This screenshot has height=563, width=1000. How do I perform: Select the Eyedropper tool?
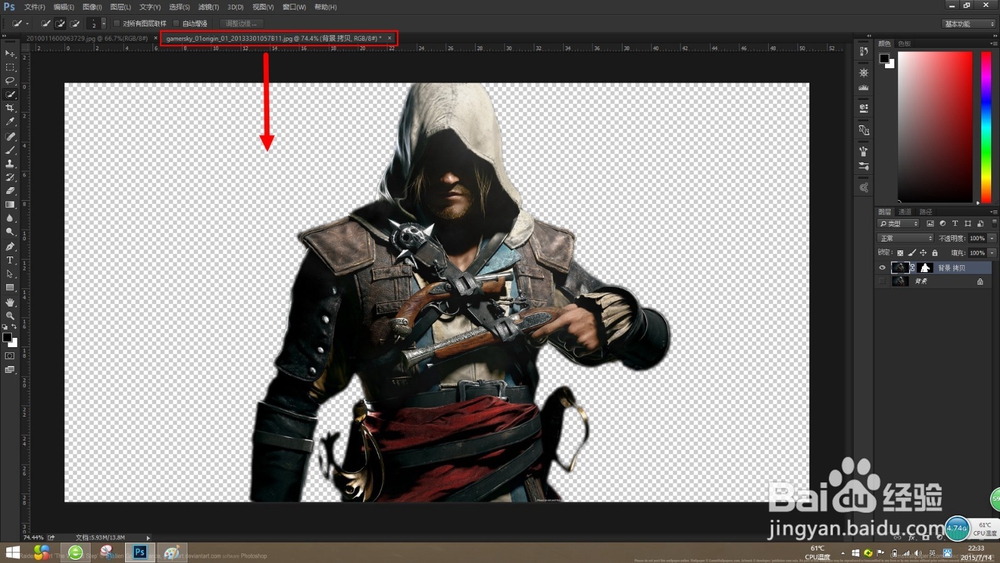[10, 121]
